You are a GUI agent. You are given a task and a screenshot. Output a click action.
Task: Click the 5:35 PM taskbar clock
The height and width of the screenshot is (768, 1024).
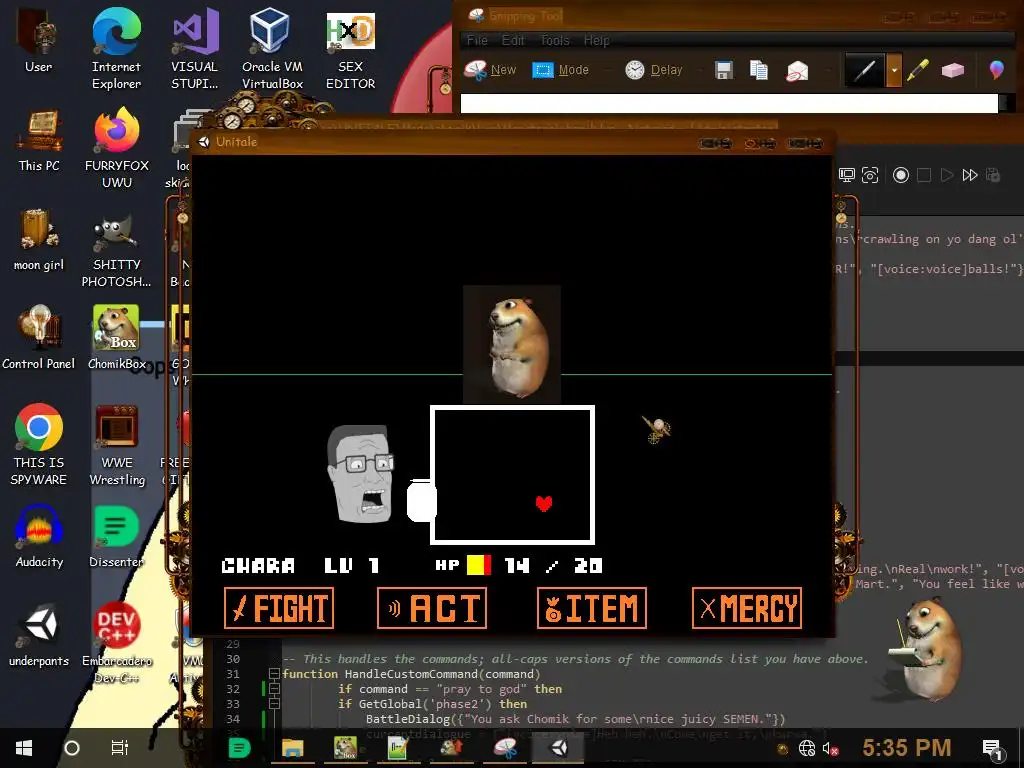[x=906, y=748]
